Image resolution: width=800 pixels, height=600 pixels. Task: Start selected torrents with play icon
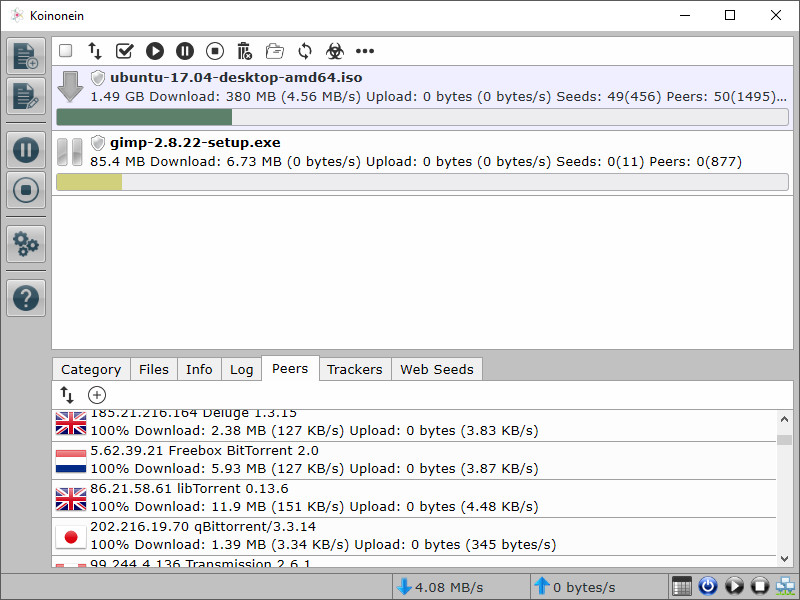tap(155, 51)
